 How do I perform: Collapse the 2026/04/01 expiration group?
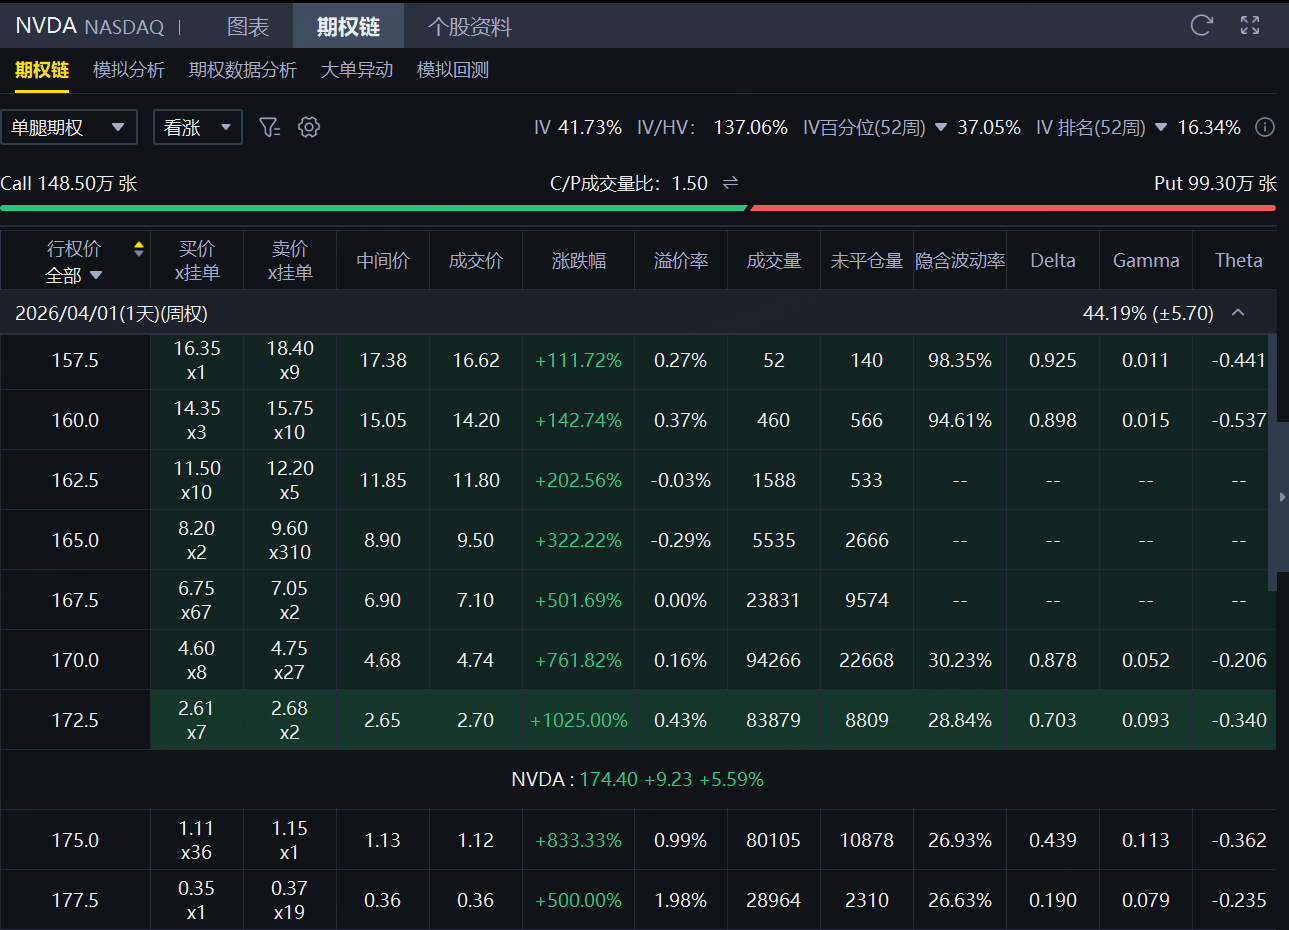[1238, 313]
